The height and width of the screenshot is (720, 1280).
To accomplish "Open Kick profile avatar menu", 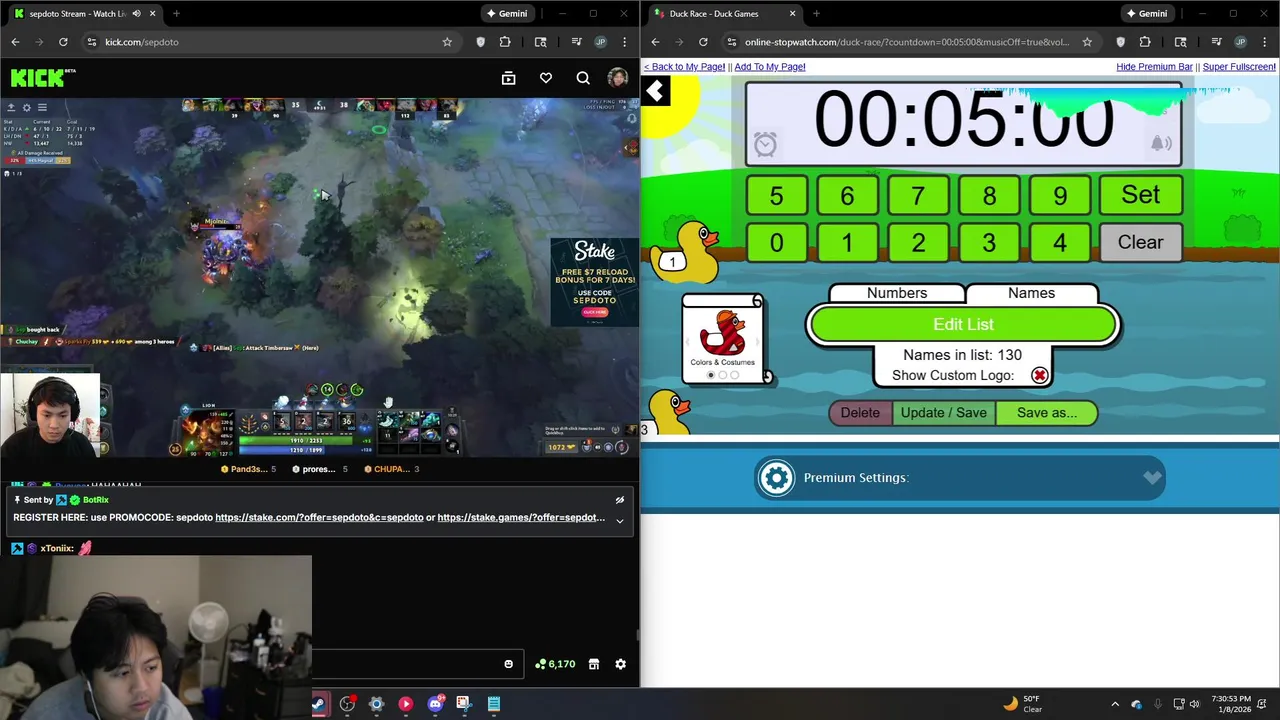I will click(x=618, y=78).
